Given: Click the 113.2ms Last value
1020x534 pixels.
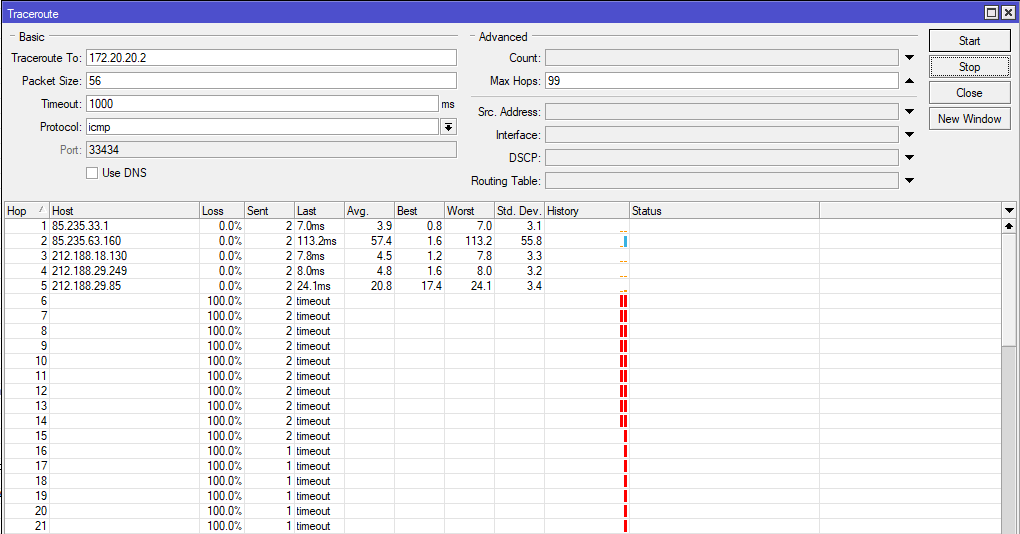Looking at the screenshot, I should [x=317, y=241].
